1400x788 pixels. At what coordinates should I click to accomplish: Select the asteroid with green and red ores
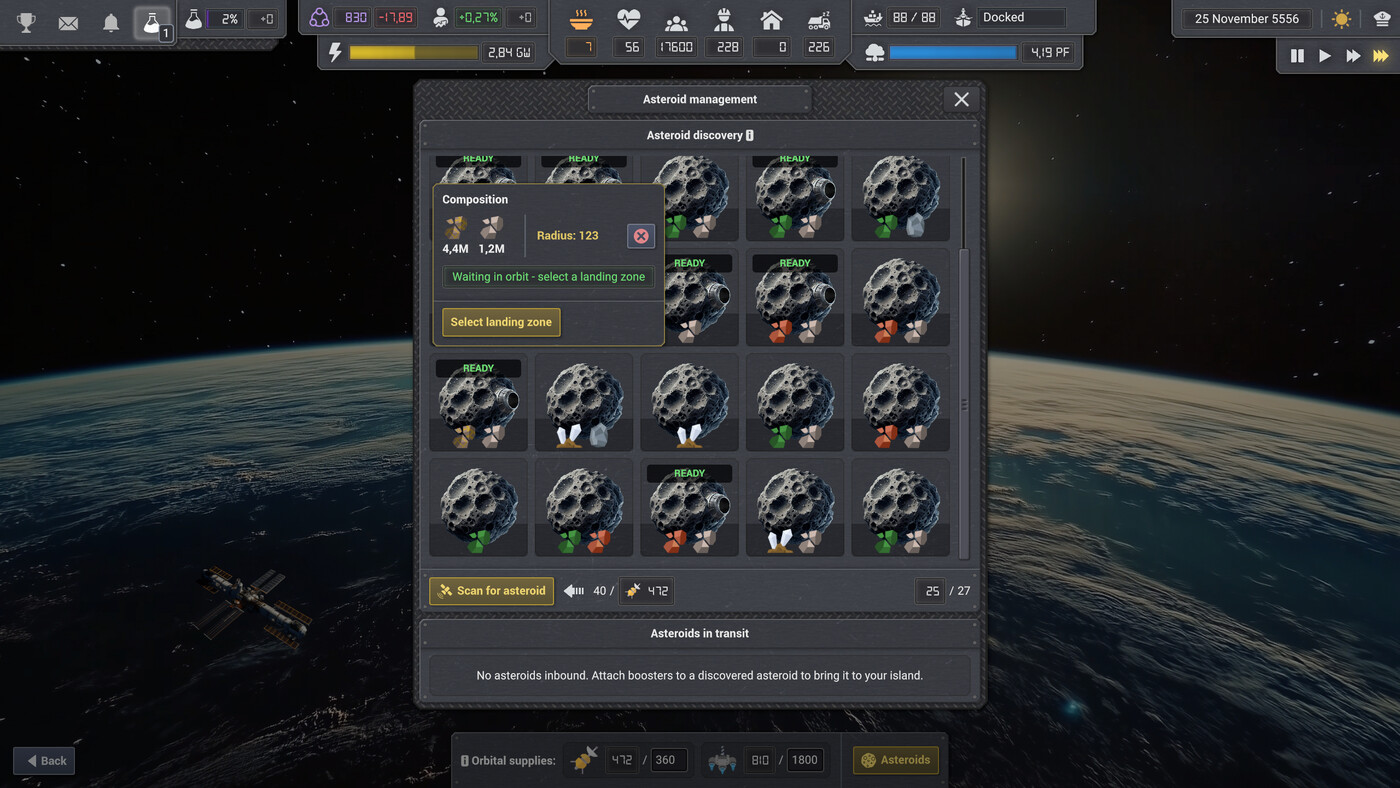pyautogui.click(x=584, y=507)
